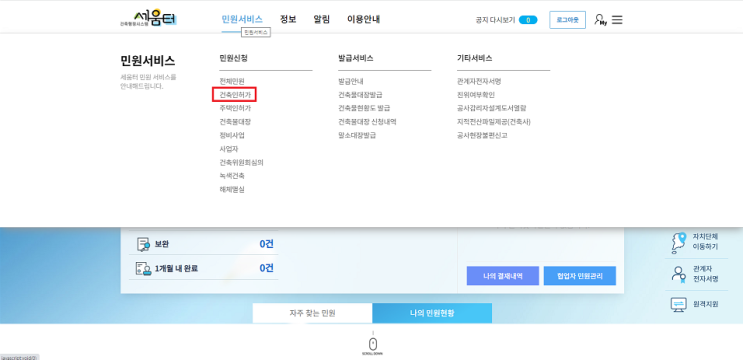Click the 민원신청 column heading

[x=233, y=58]
